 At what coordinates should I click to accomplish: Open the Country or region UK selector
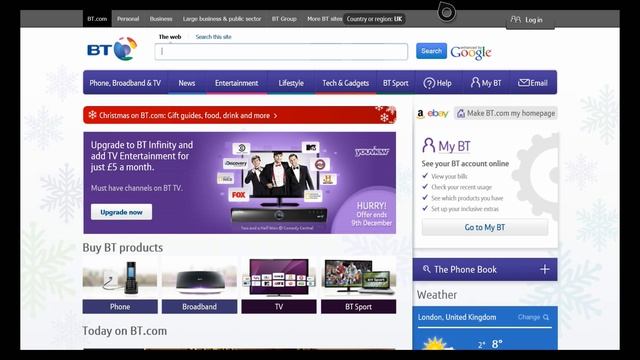point(374,19)
